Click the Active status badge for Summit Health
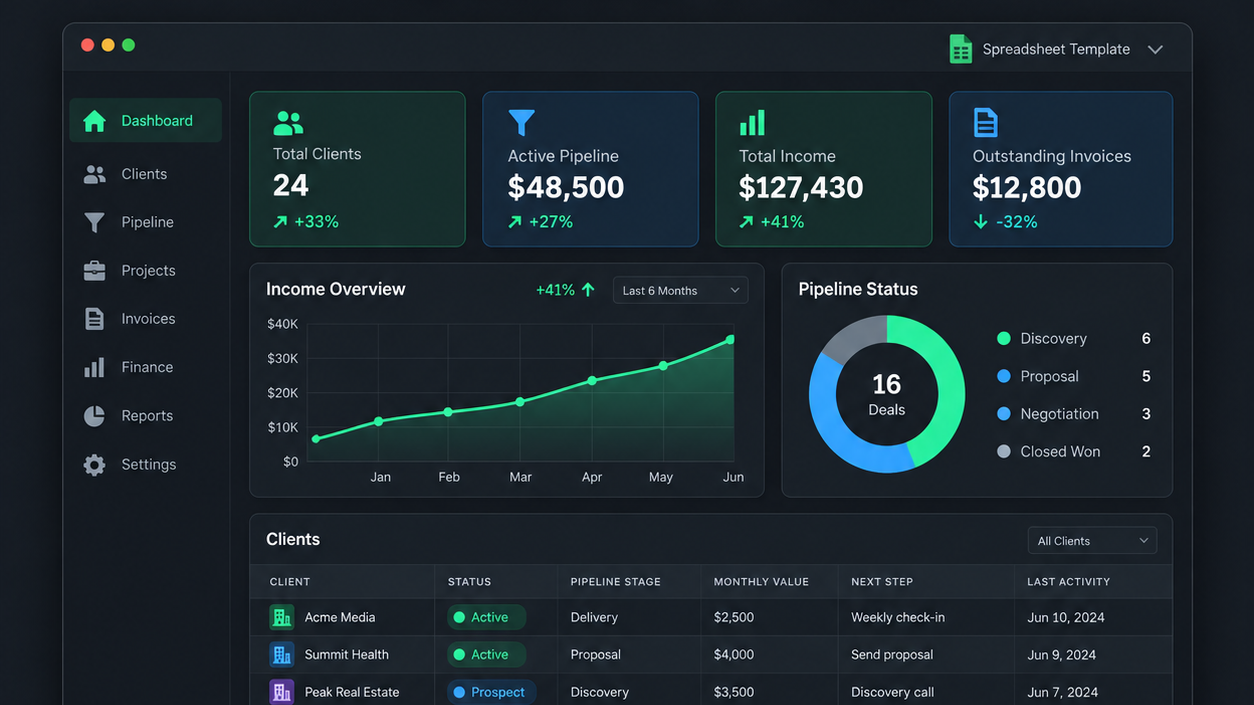Viewport: 1254px width, 705px height. click(486, 655)
